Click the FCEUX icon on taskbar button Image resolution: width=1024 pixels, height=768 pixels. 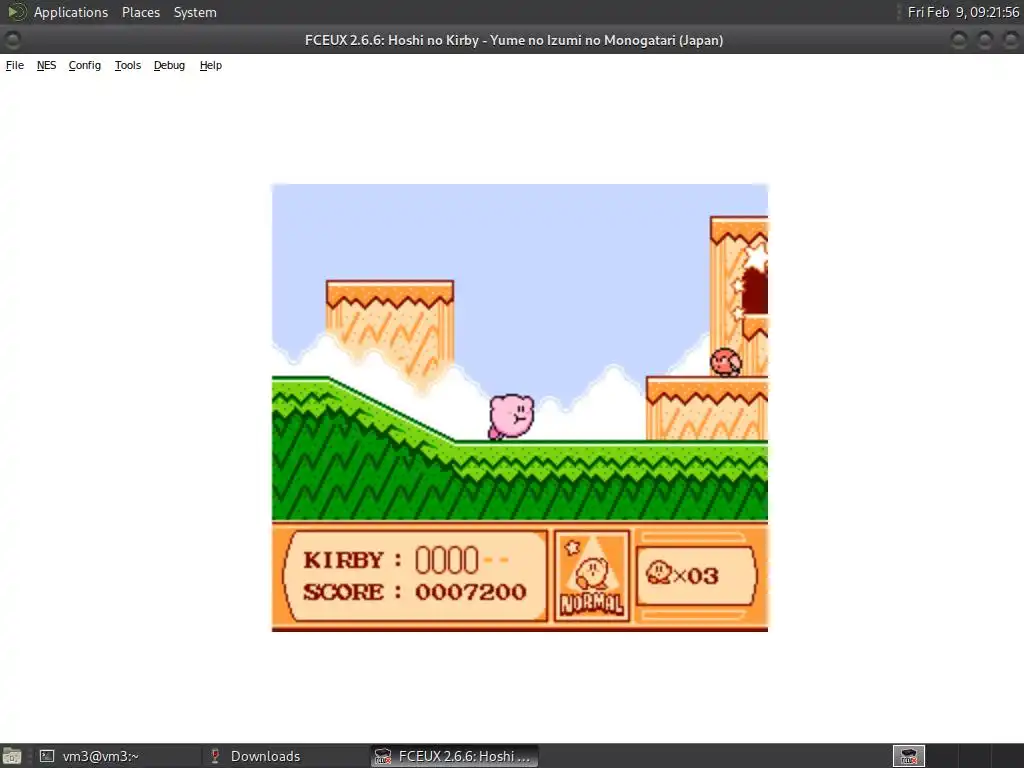(383, 756)
